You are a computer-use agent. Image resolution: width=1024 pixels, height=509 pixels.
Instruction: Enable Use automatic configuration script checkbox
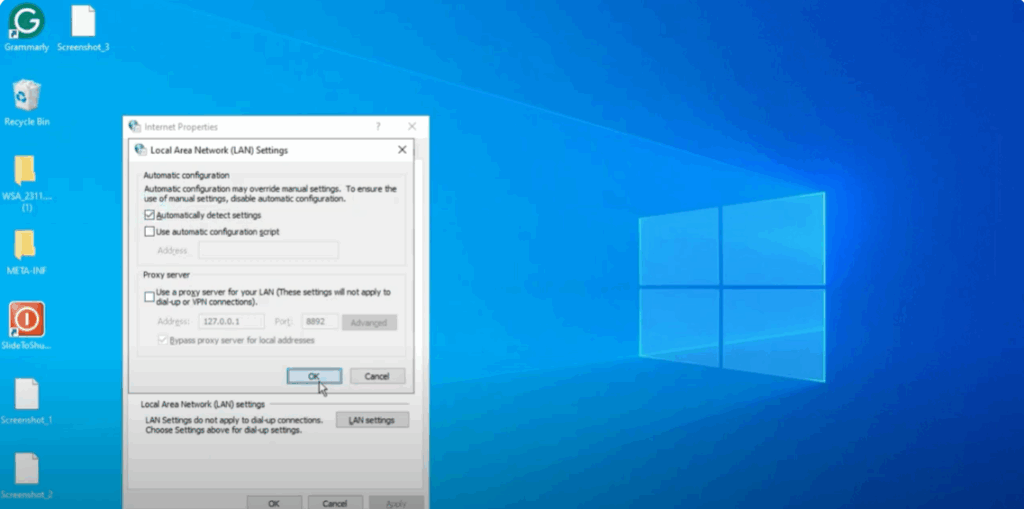(150, 231)
